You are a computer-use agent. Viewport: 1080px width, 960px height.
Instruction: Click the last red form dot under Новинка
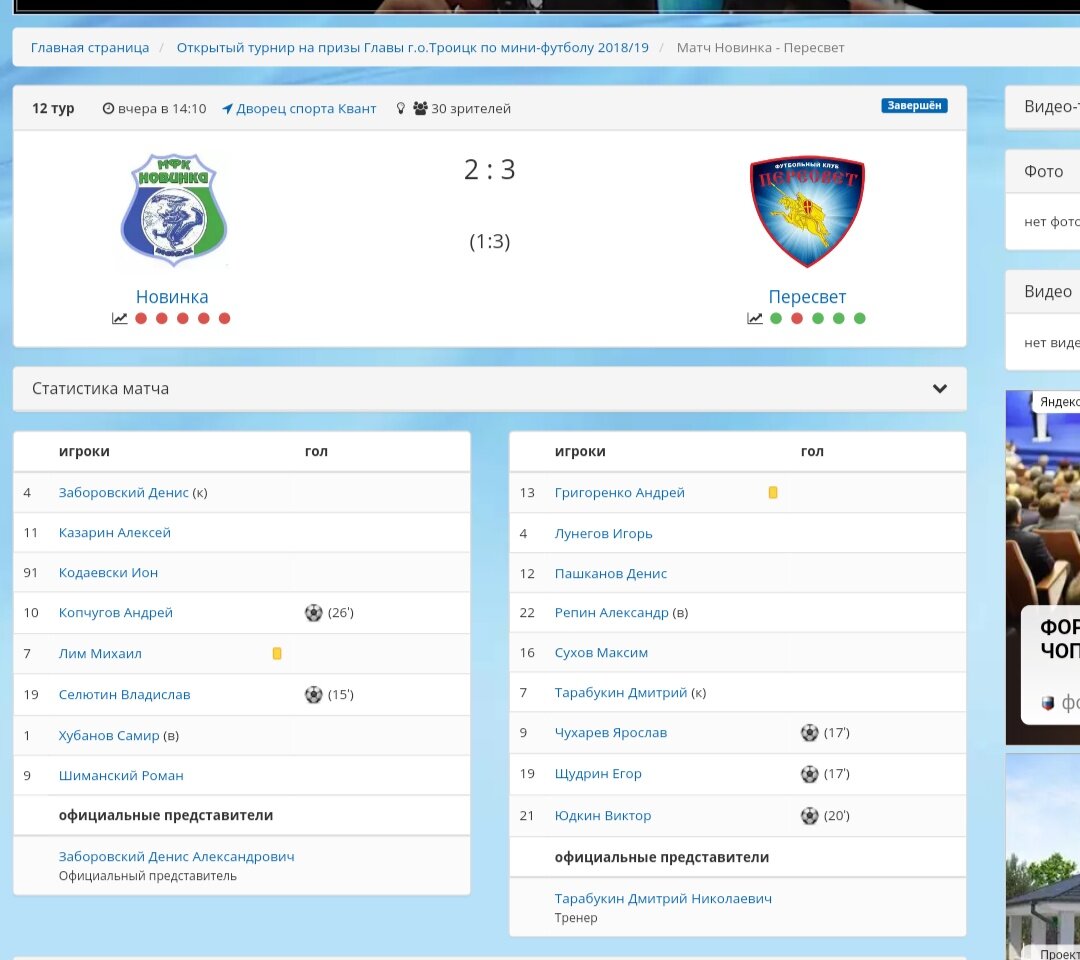pyautogui.click(x=225, y=318)
